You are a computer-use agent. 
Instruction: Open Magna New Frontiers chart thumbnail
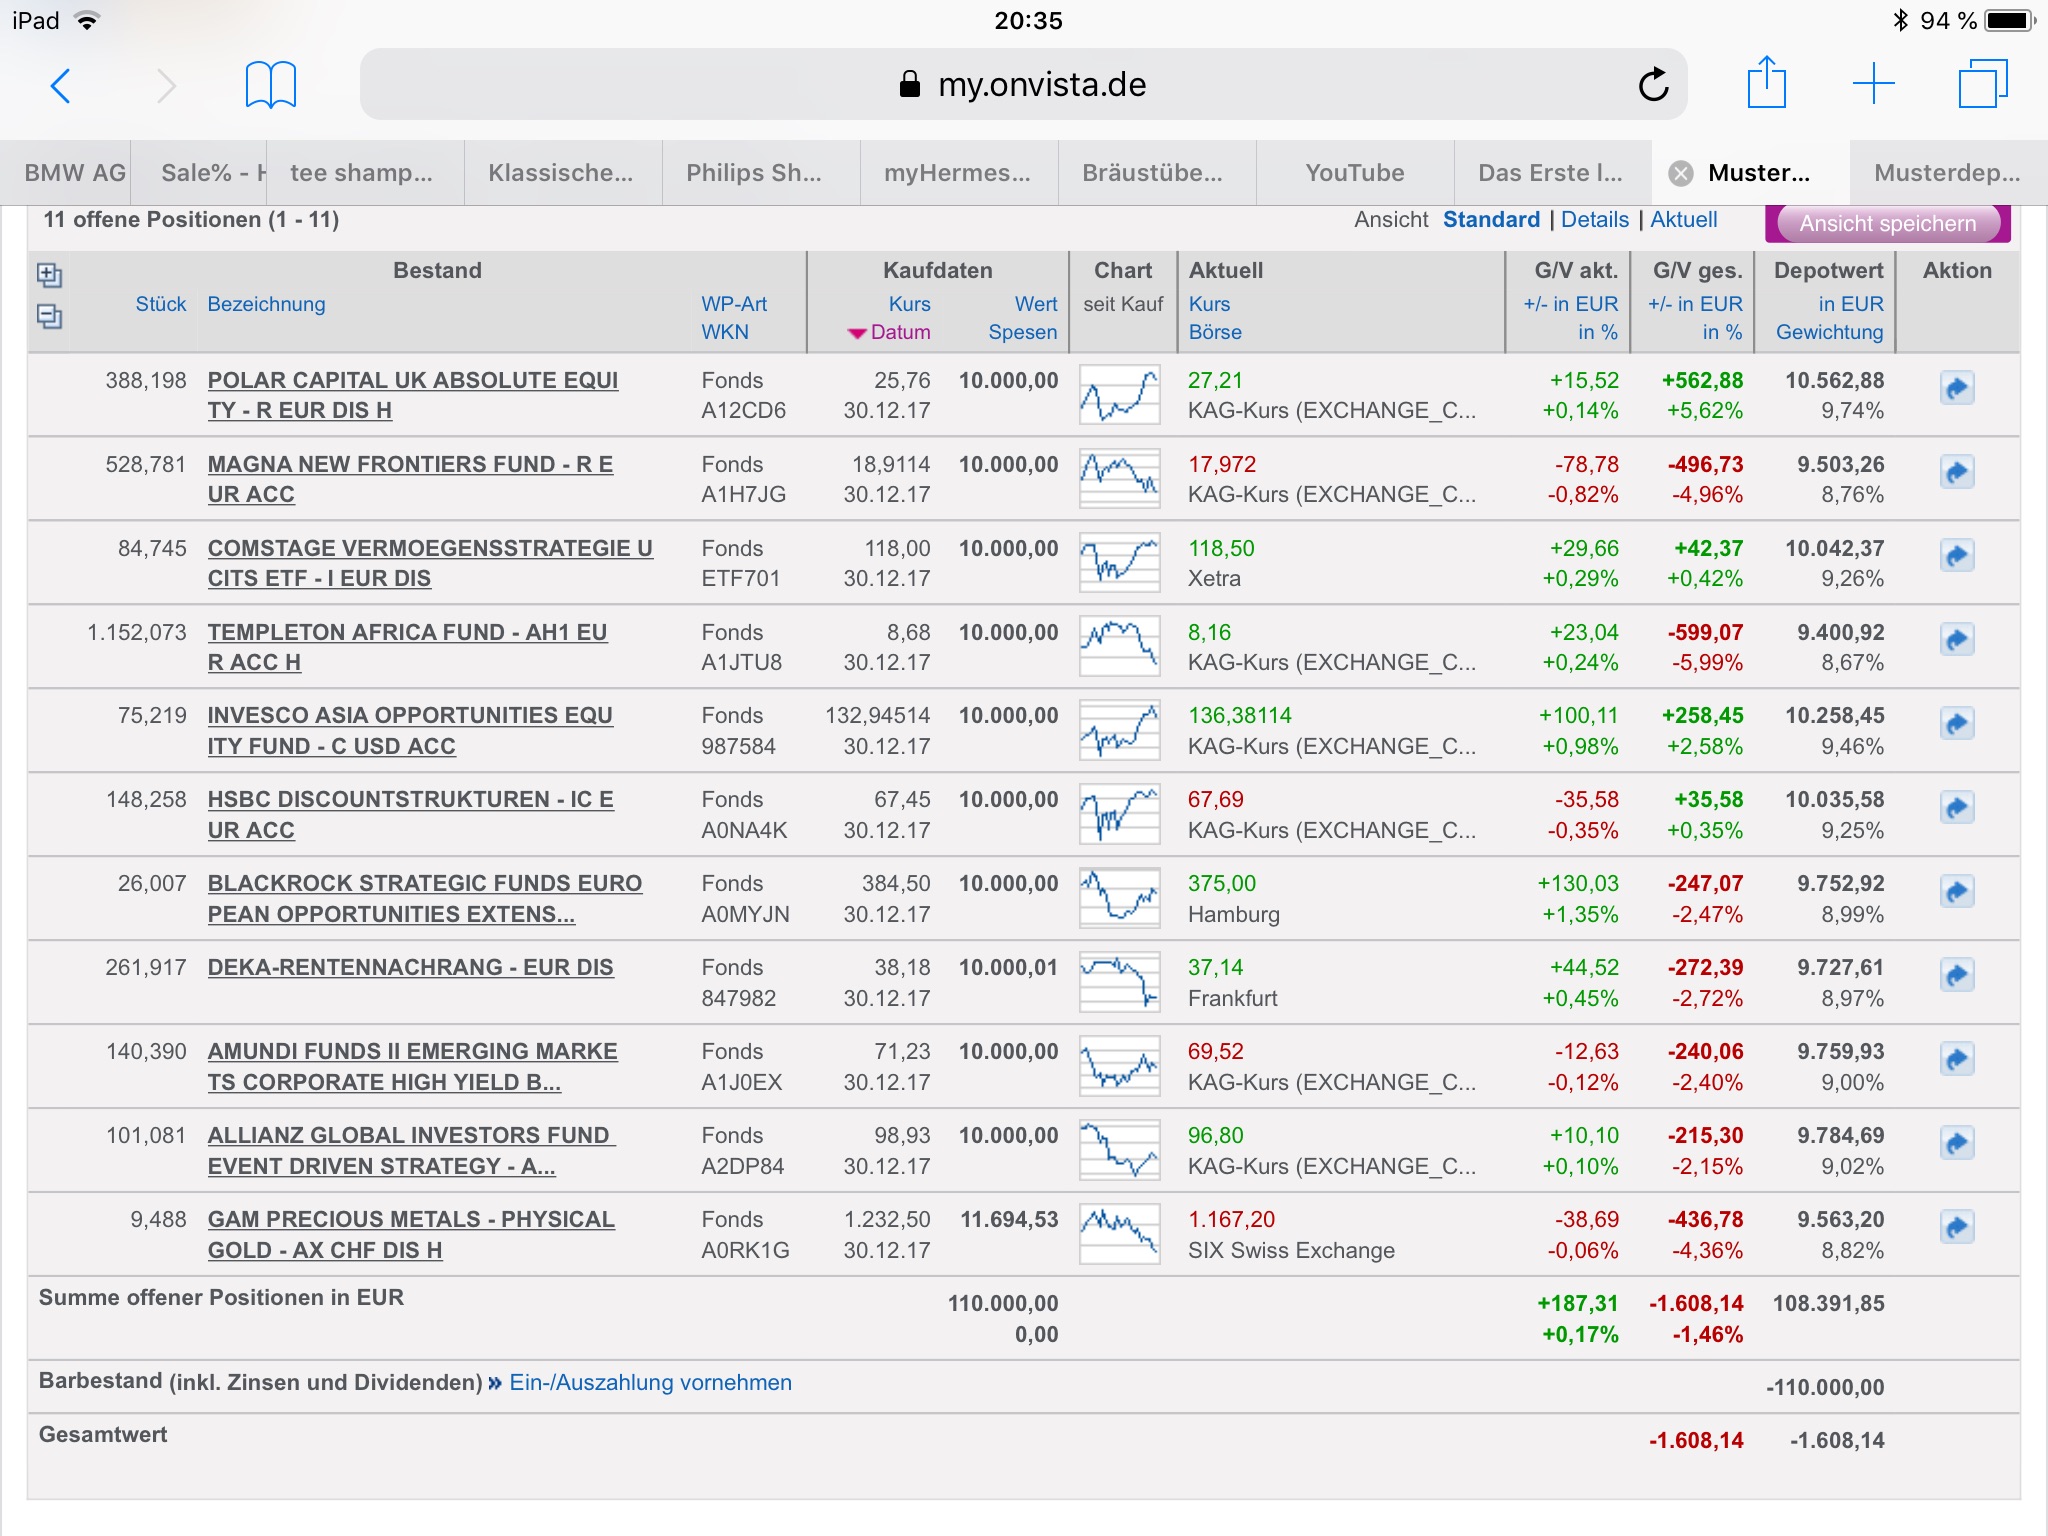pyautogui.click(x=1119, y=479)
